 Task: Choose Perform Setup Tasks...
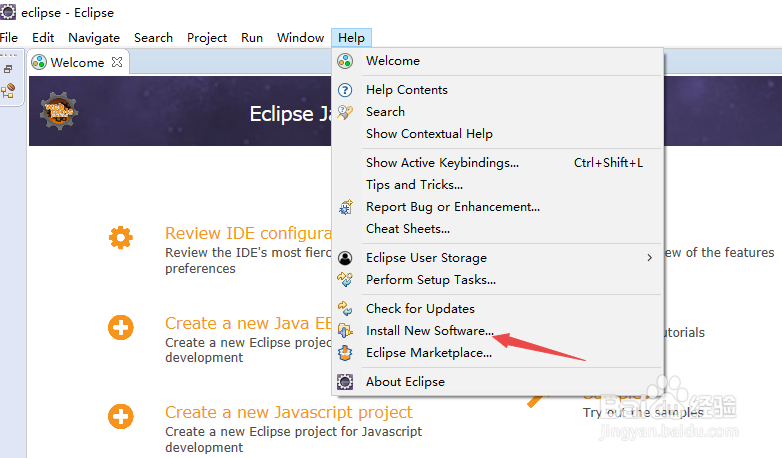(x=498, y=279)
